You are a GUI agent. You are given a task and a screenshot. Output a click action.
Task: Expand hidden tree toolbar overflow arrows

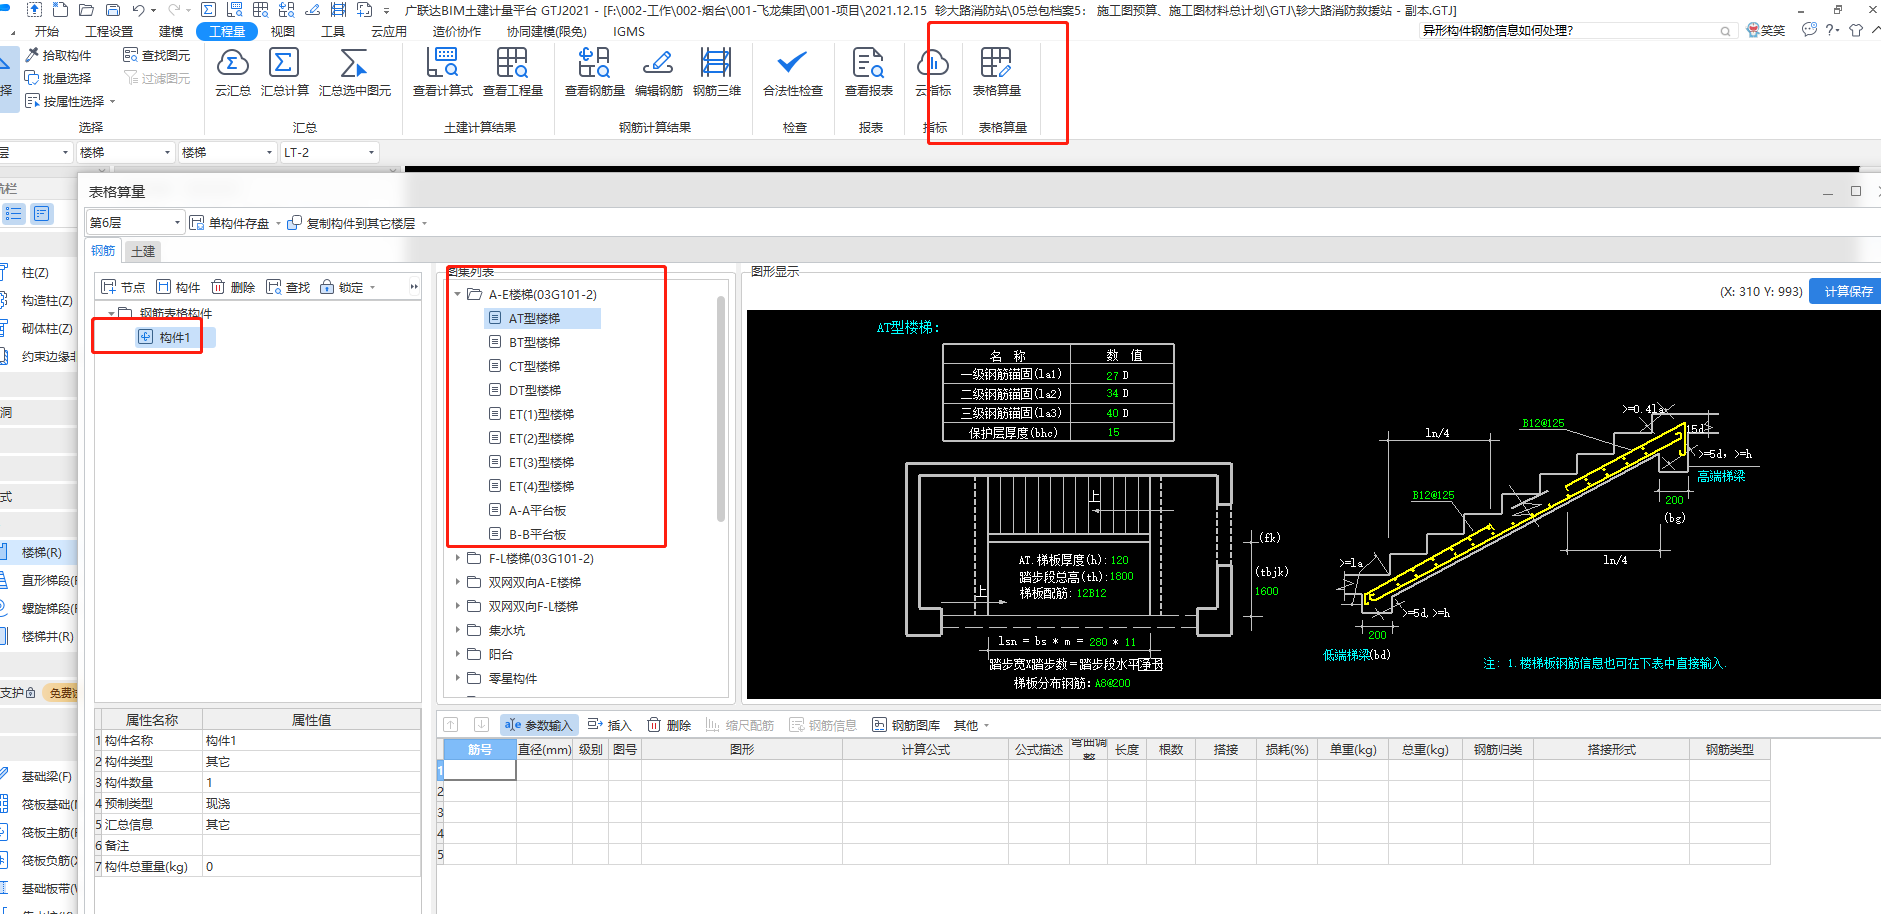tap(414, 287)
